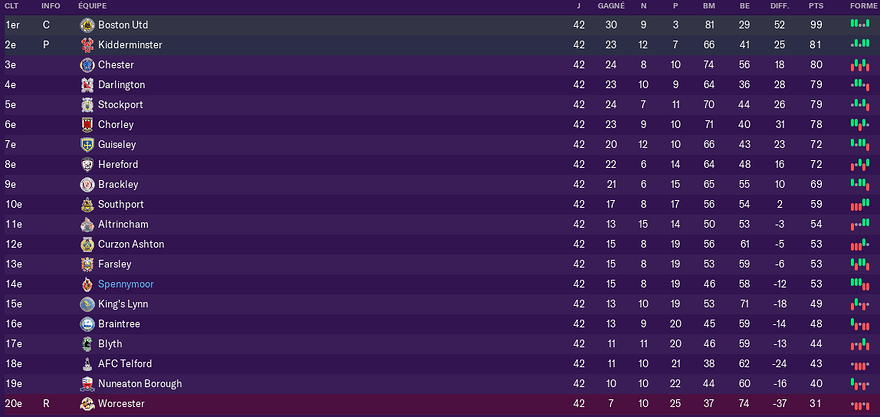The height and width of the screenshot is (417, 880).
Task: Click the Darlington team badge
Action: (87, 85)
